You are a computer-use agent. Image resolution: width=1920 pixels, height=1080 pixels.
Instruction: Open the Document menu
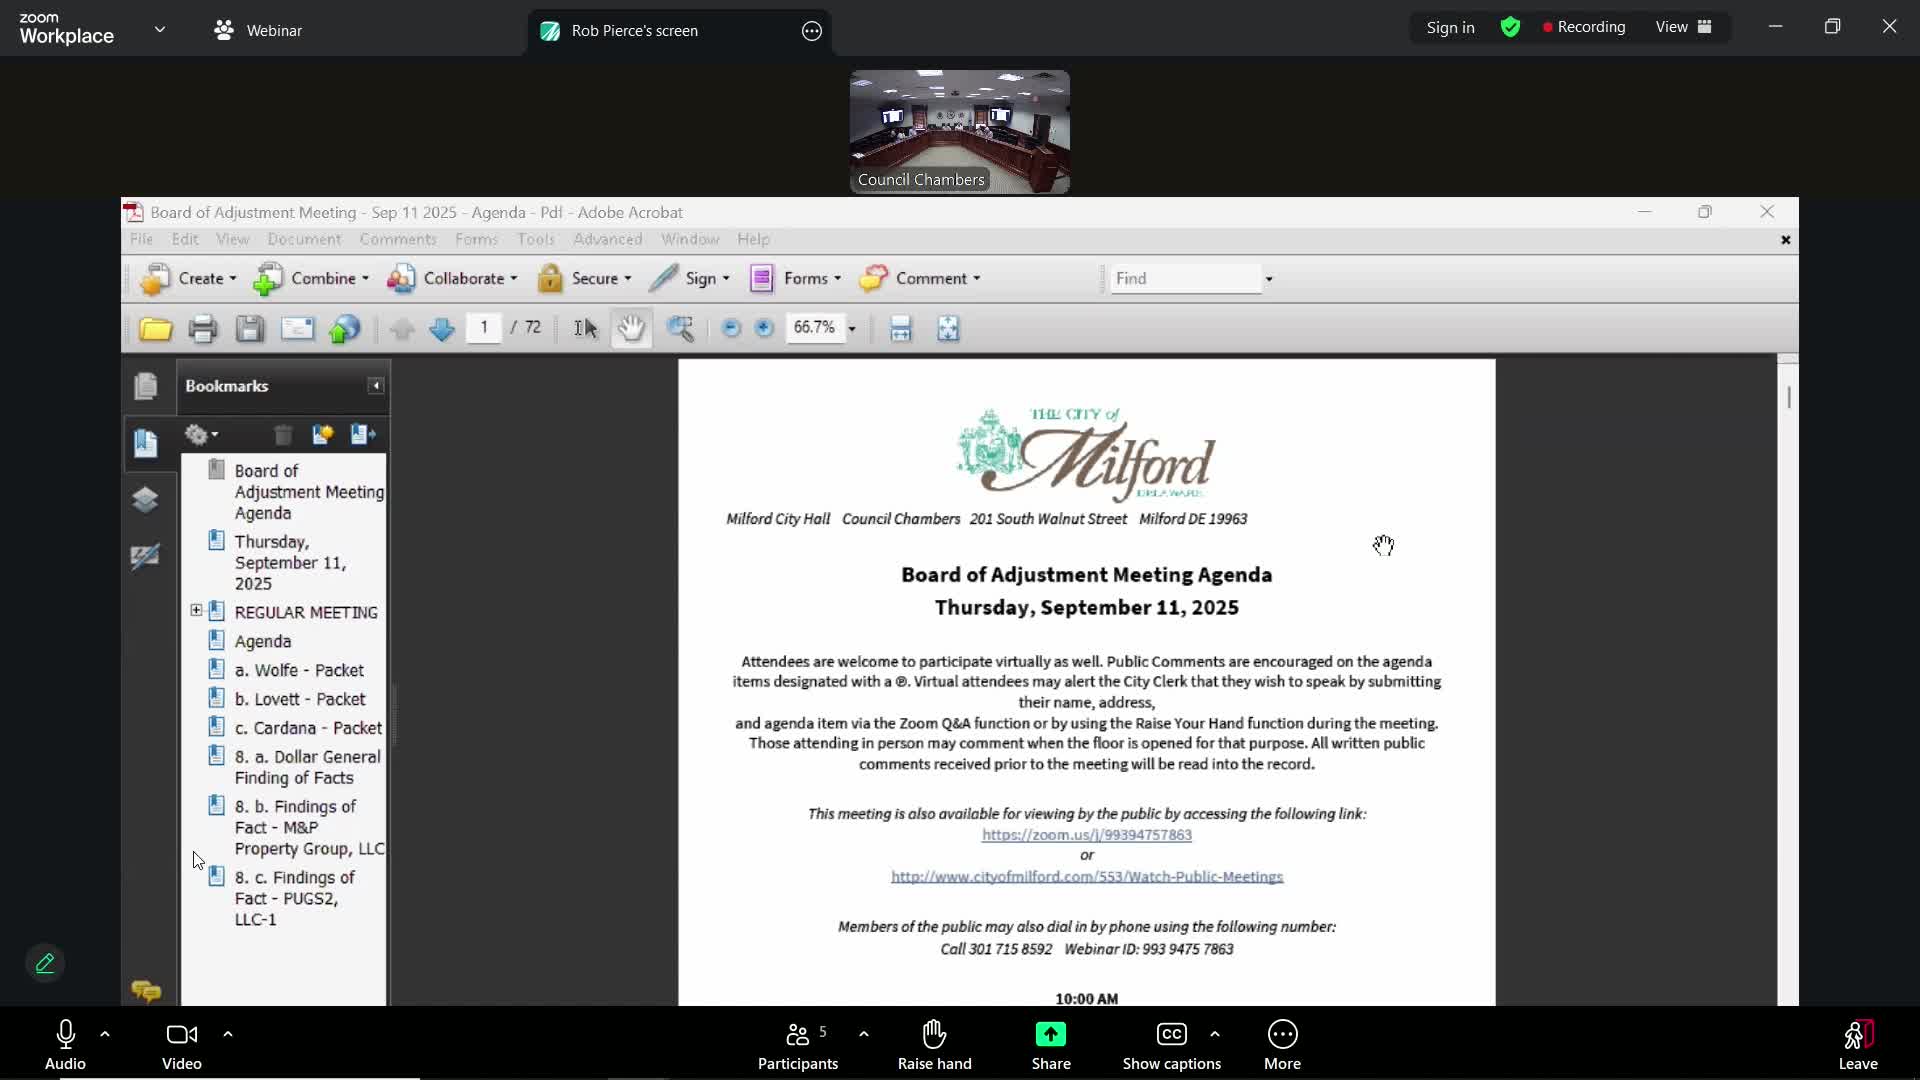coord(304,239)
